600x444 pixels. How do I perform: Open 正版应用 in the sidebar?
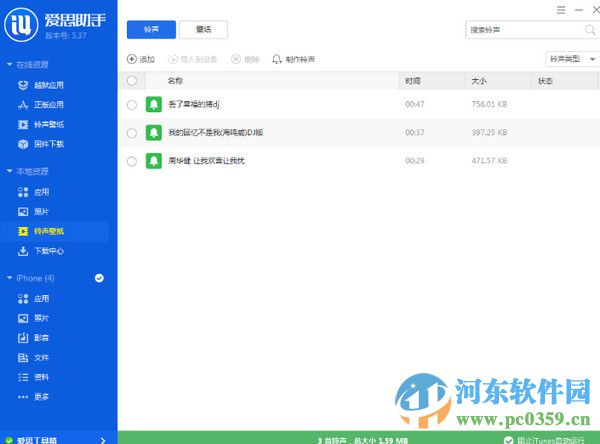pos(41,104)
